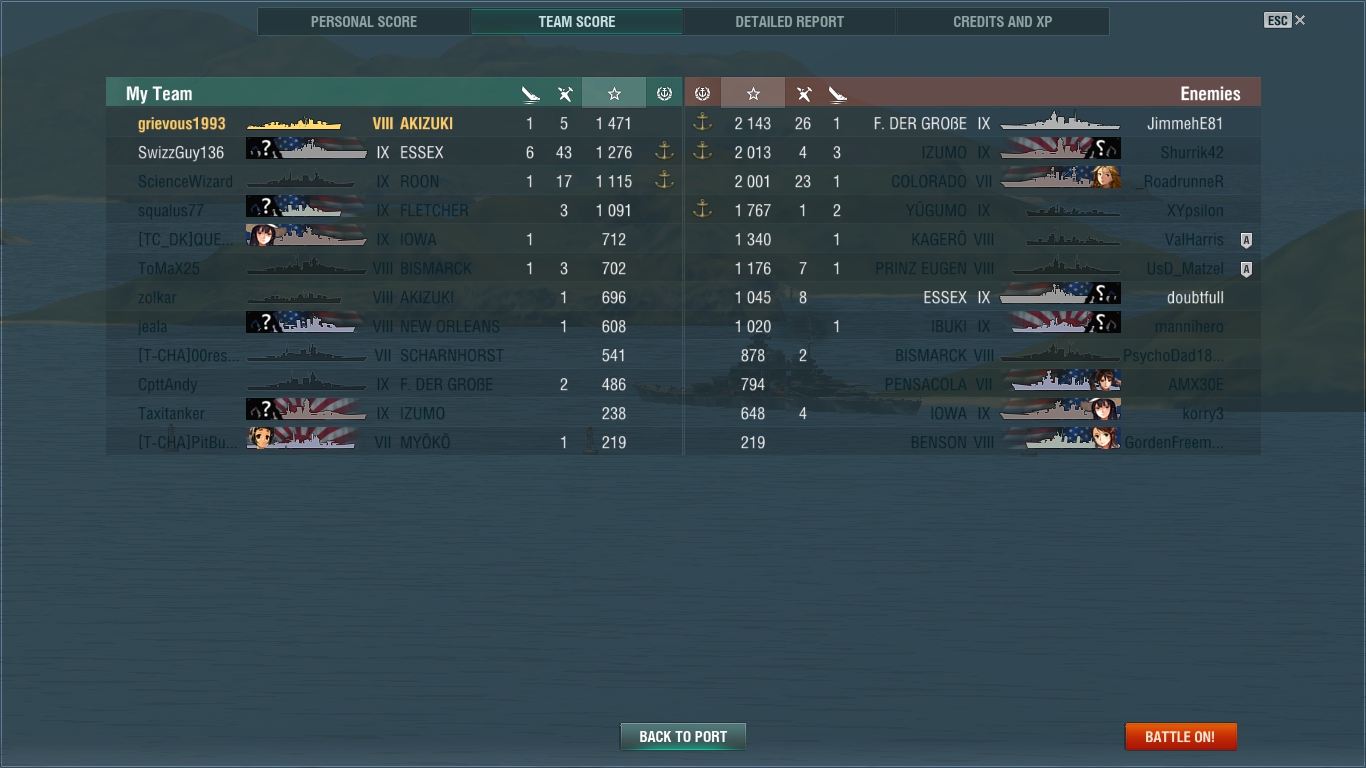The width and height of the screenshot is (1366, 768).
Task: Select the Team Score tab
Action: 577,21
